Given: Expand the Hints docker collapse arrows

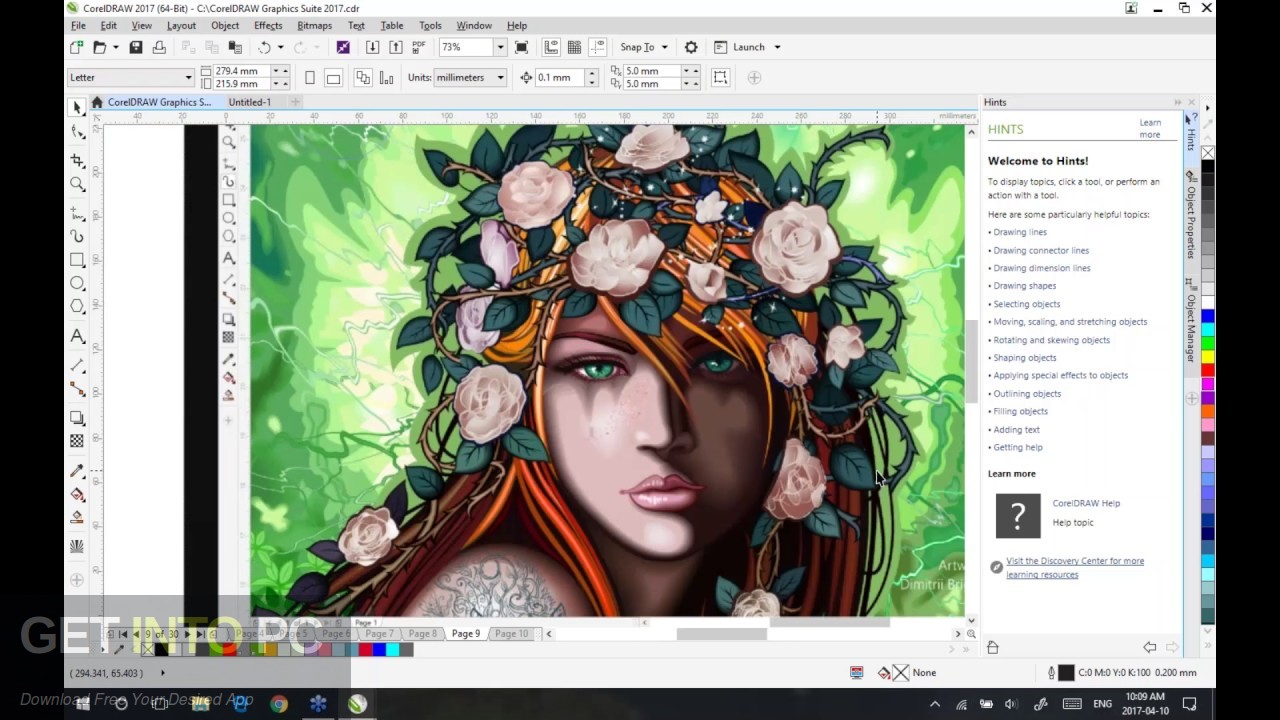Looking at the screenshot, I should pos(1177,102).
